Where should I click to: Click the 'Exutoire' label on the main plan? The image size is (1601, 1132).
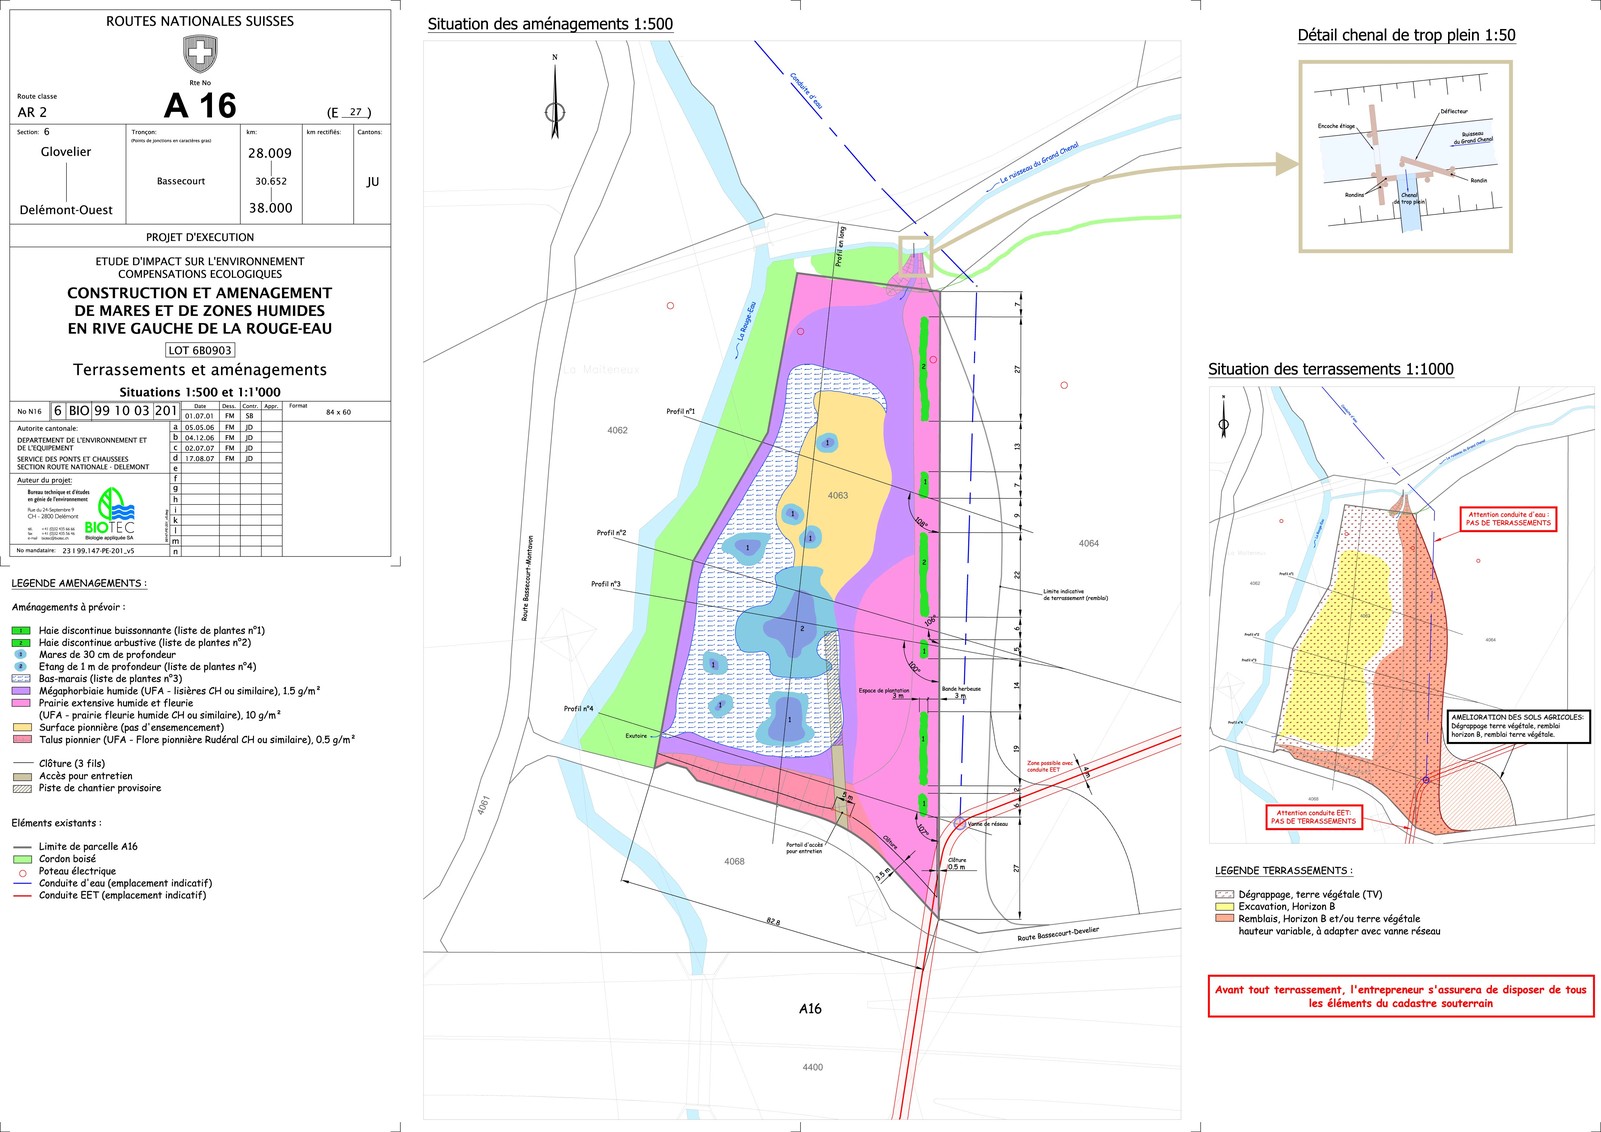point(636,736)
